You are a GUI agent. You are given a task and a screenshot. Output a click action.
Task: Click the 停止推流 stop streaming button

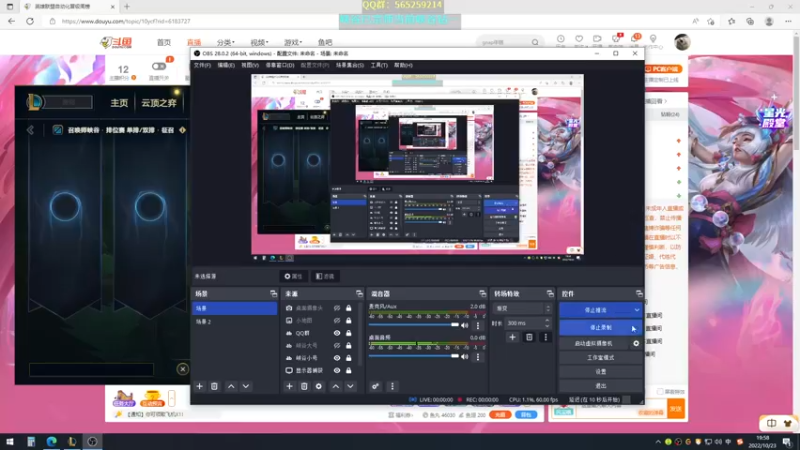coord(595,310)
